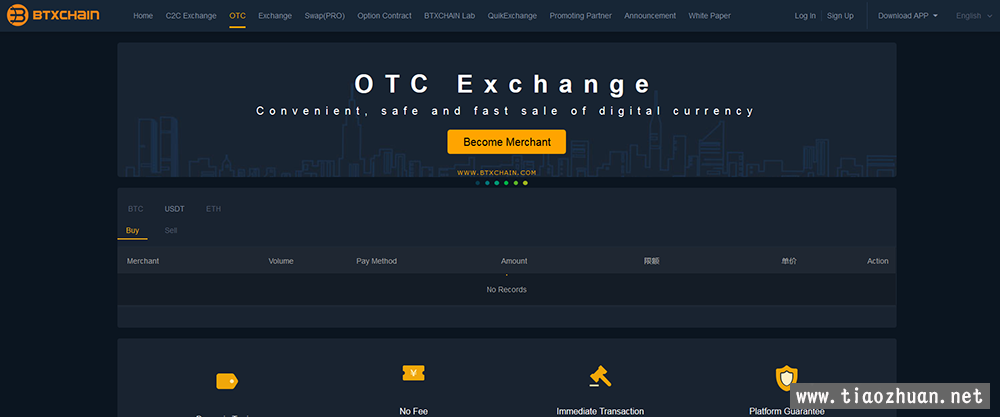The image size is (1000, 417).
Task: Click the Amount column header
Action: click(514, 261)
